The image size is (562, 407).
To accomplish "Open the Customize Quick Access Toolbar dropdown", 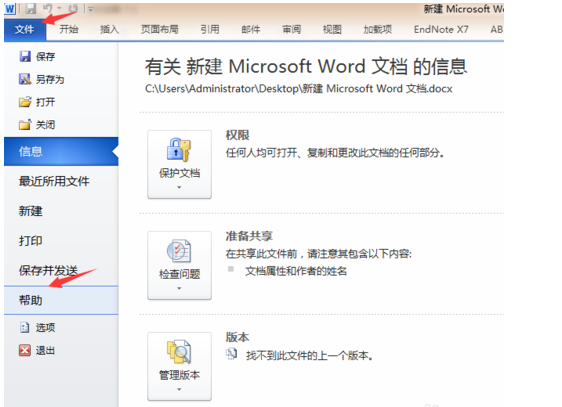I will tap(90, 9).
